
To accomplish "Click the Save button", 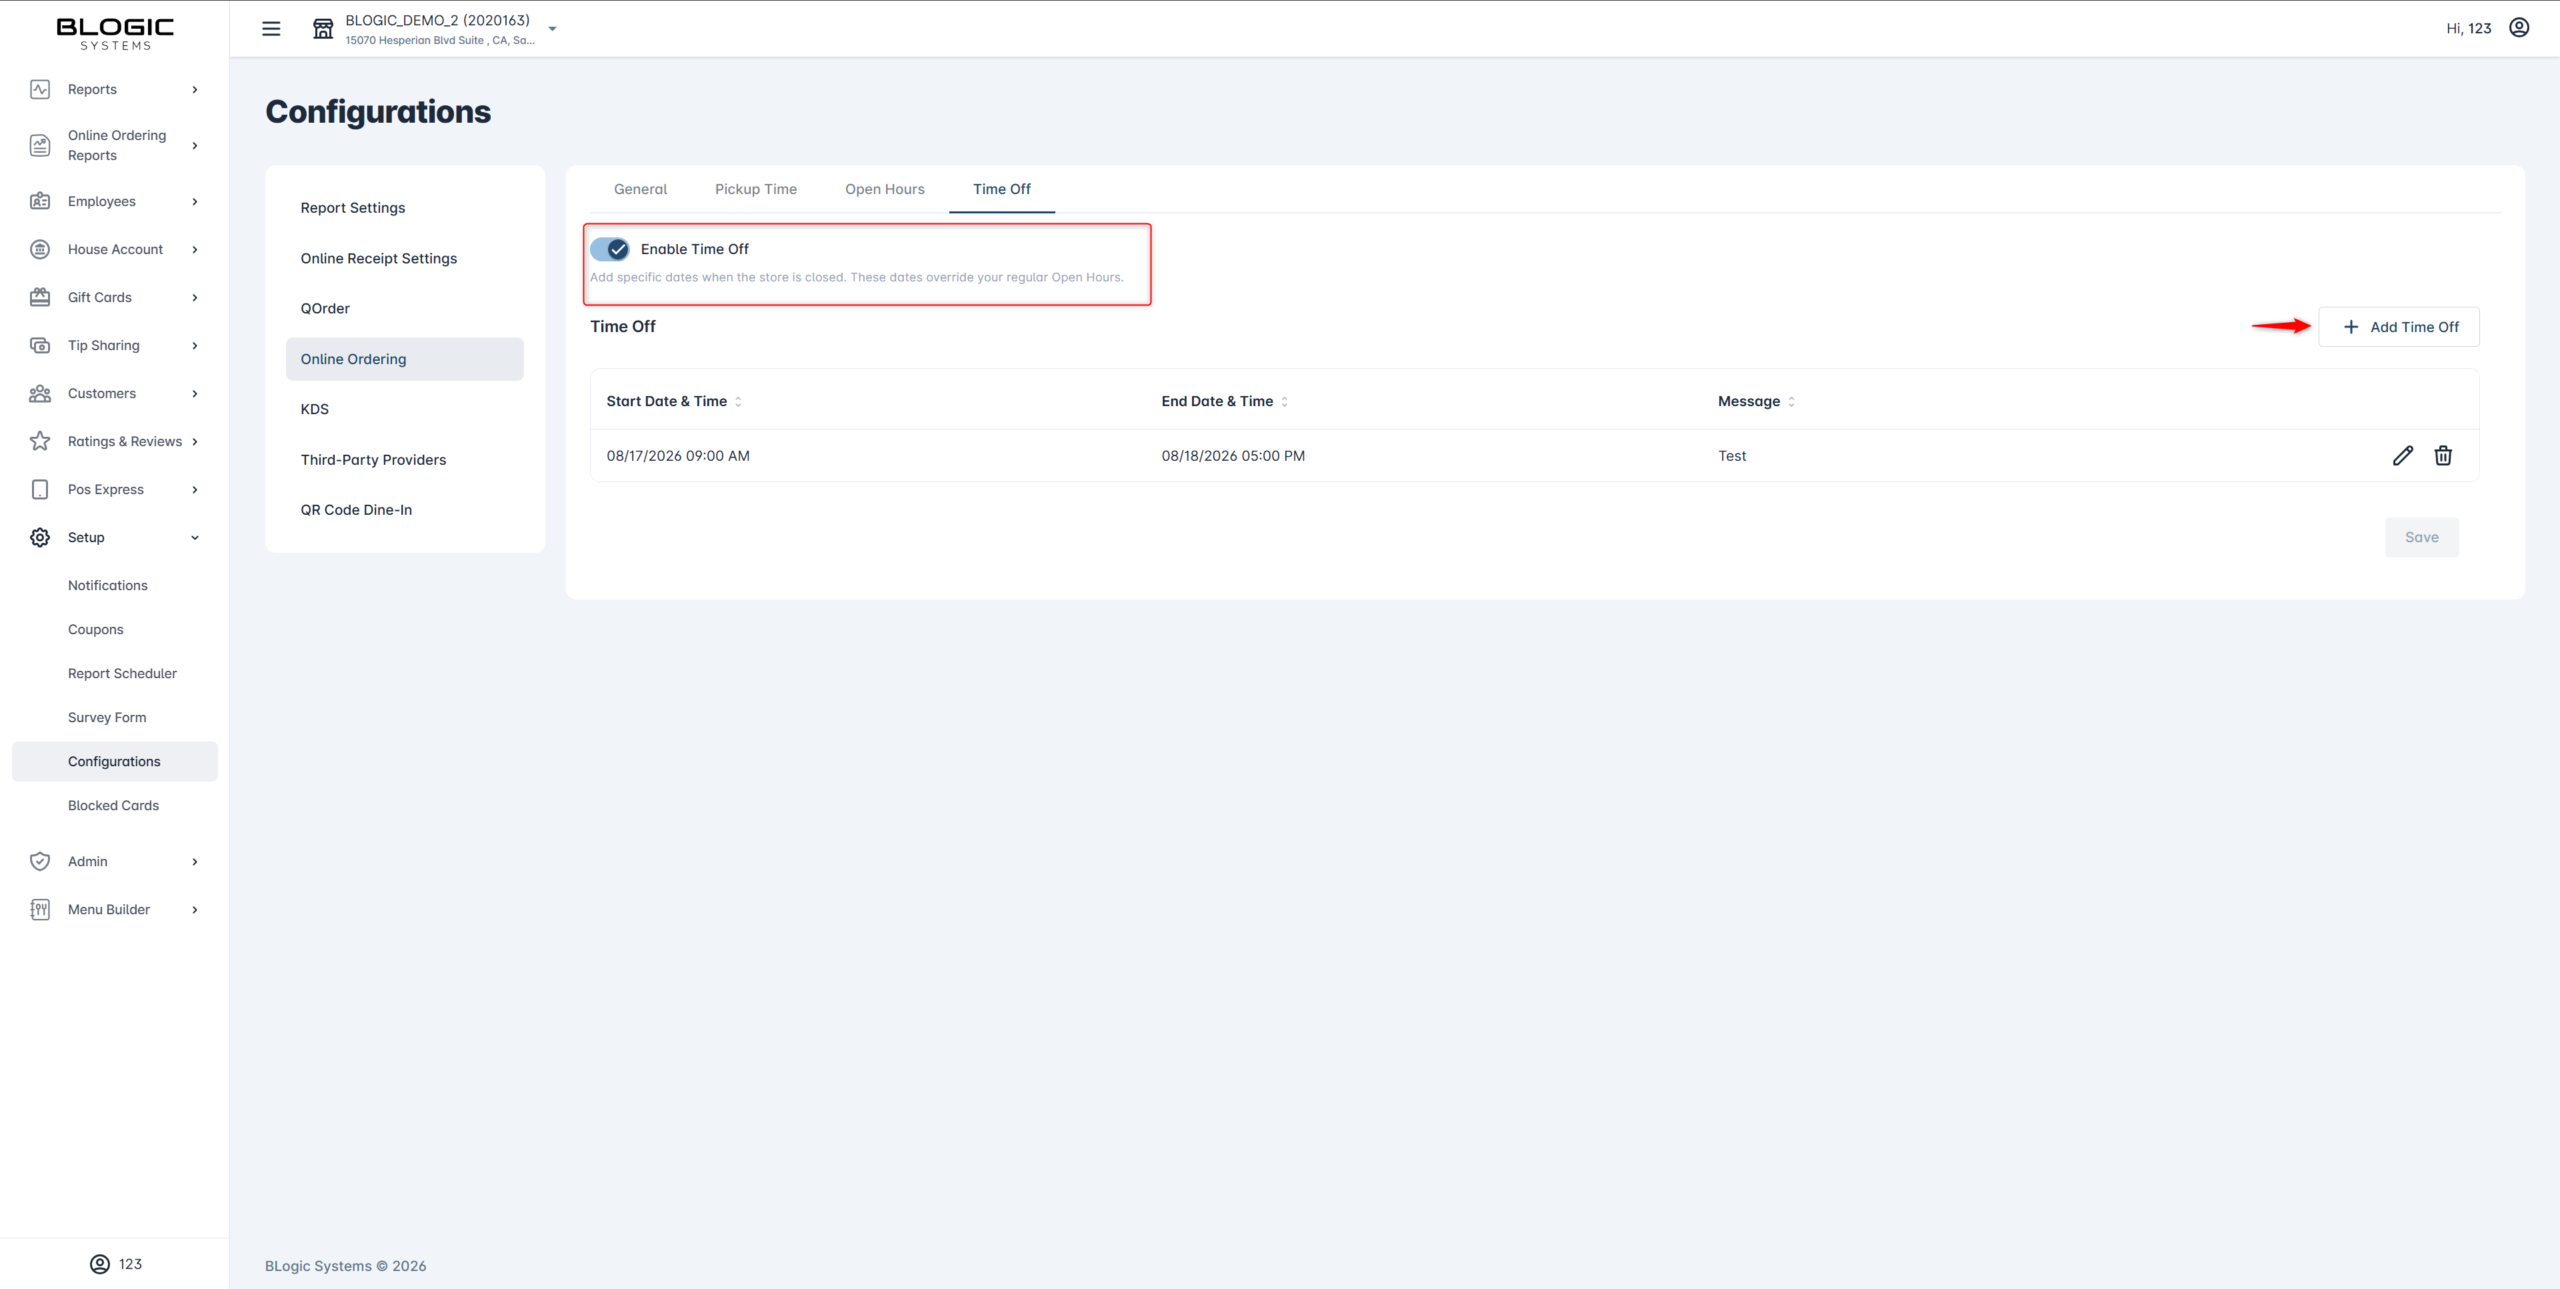I will point(2422,537).
